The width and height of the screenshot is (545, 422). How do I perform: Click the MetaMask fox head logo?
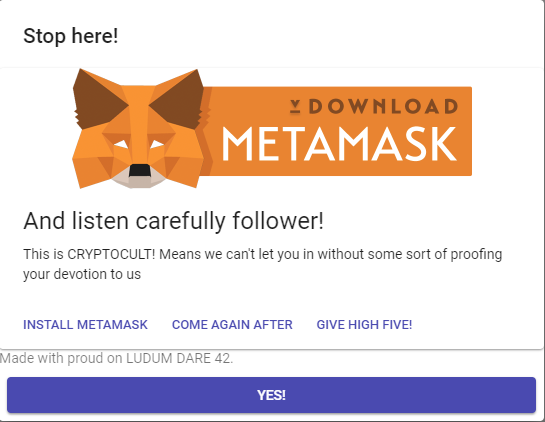(x=139, y=129)
